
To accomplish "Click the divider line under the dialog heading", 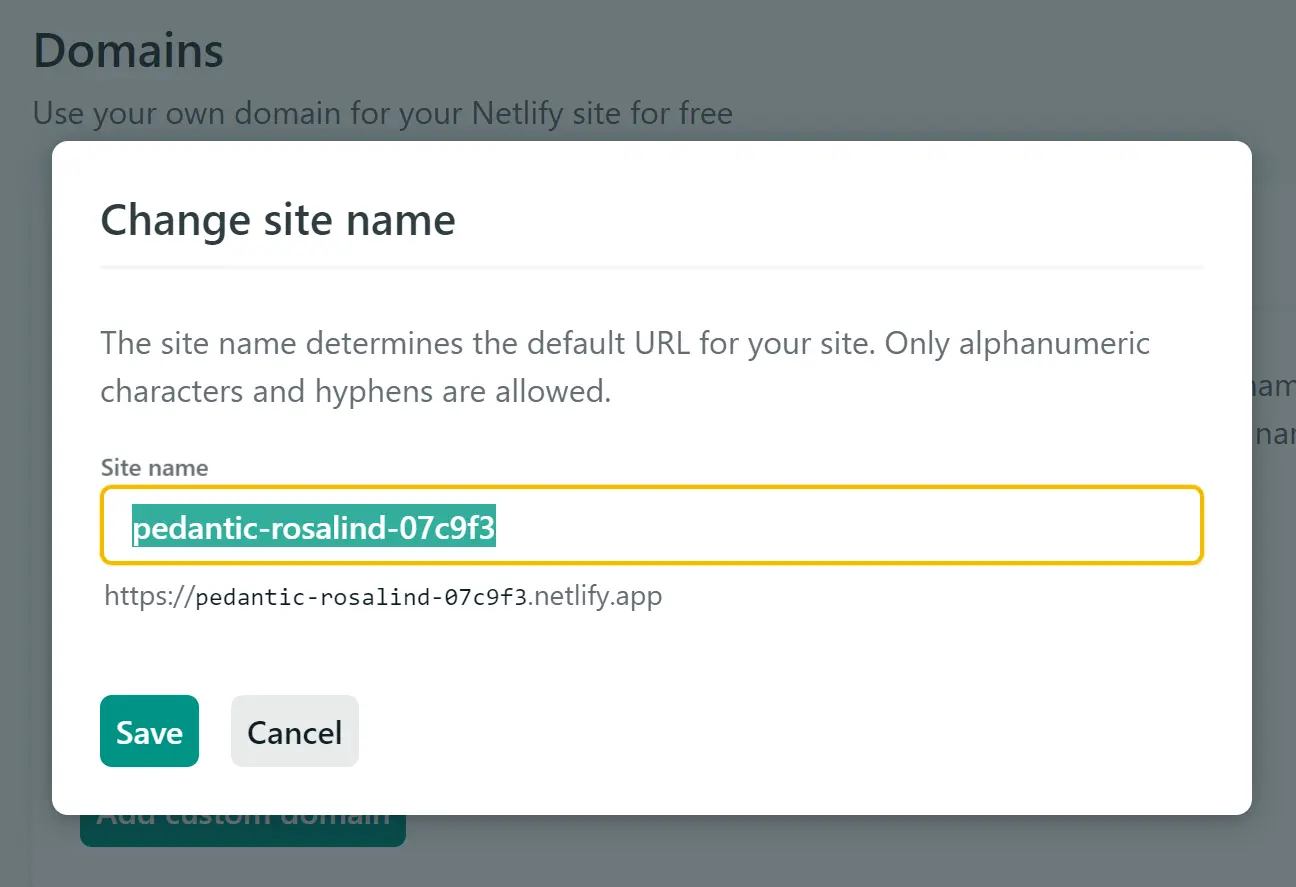I will [x=651, y=268].
